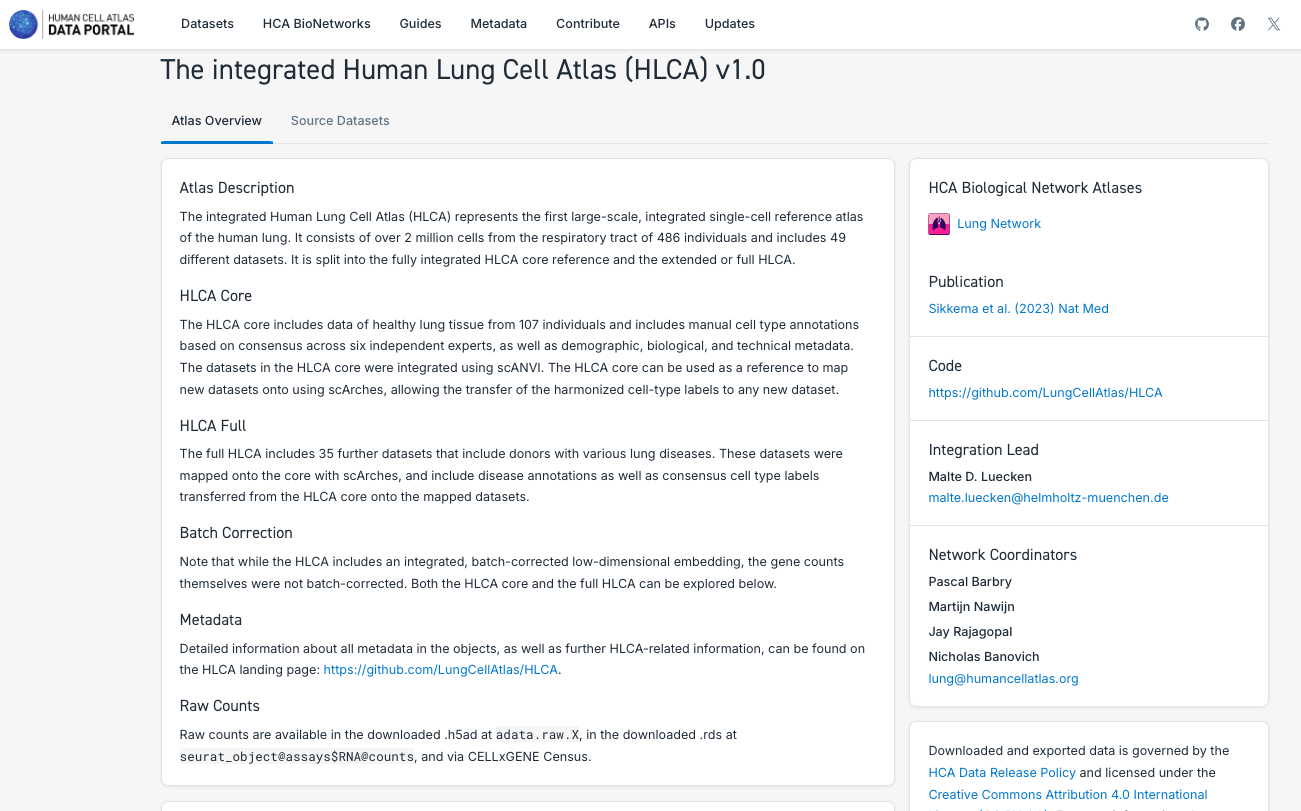Open the Contribute navigation item
Image resolution: width=1301 pixels, height=811 pixels.
pyautogui.click(x=588, y=24)
